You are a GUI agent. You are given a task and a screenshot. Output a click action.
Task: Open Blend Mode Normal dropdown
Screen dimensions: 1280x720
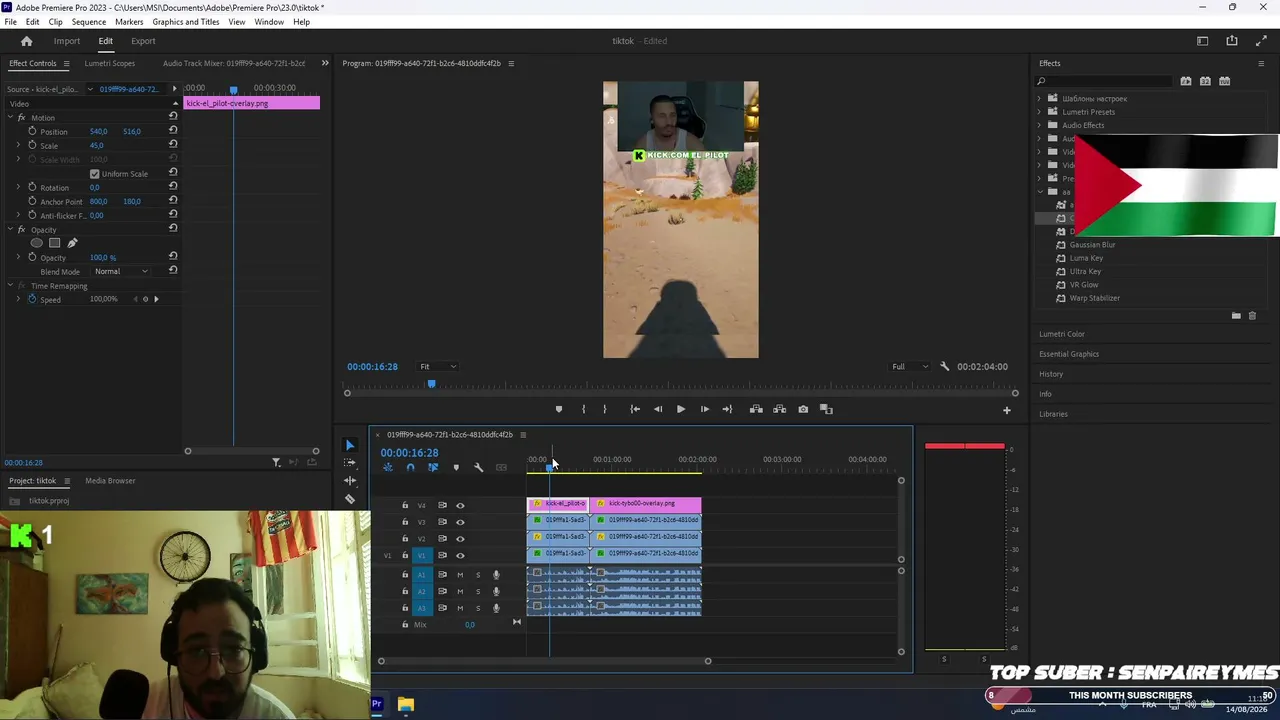pos(121,271)
